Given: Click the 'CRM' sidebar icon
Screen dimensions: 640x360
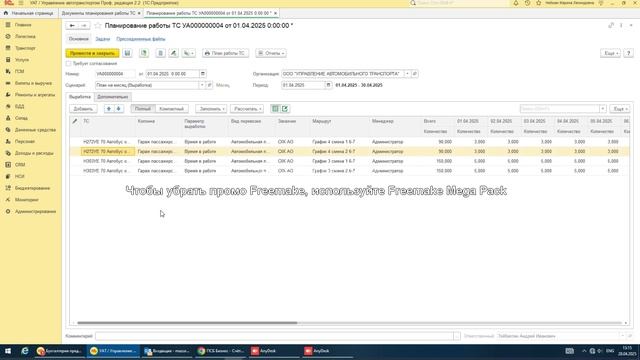Looking at the screenshot, I should tap(8, 164).
